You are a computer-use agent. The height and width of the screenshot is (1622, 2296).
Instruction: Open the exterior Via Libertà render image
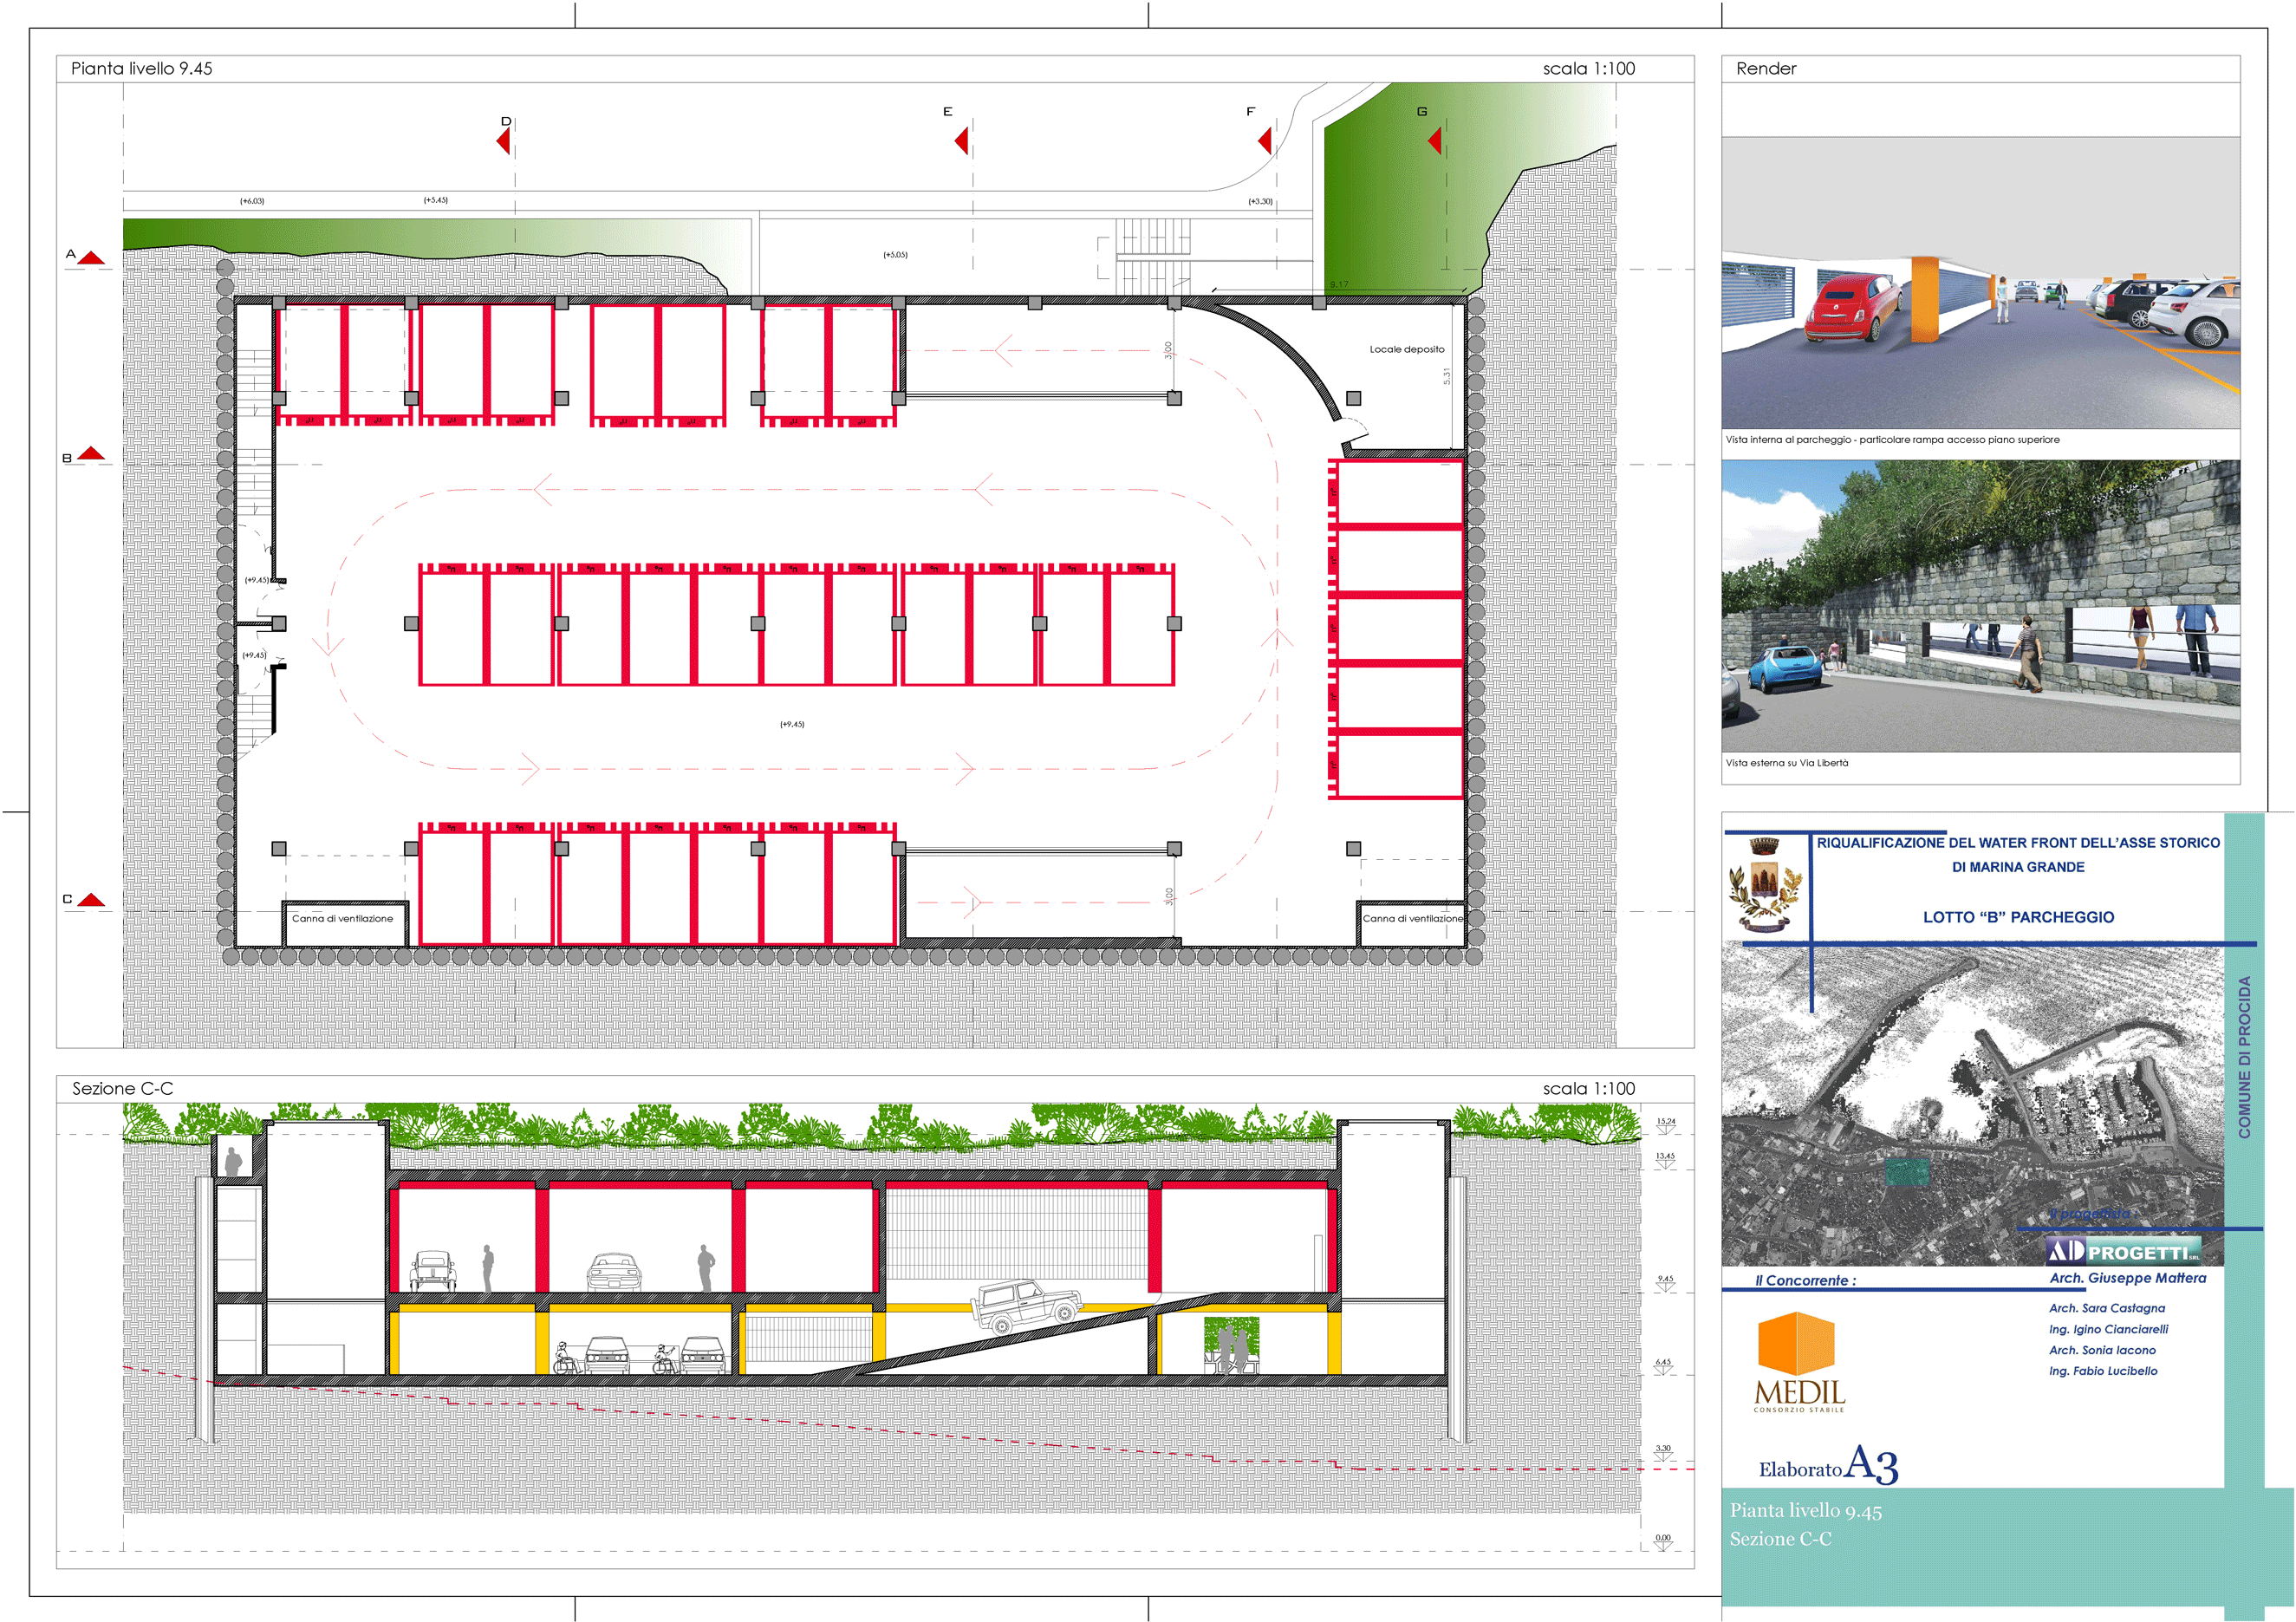click(1980, 606)
